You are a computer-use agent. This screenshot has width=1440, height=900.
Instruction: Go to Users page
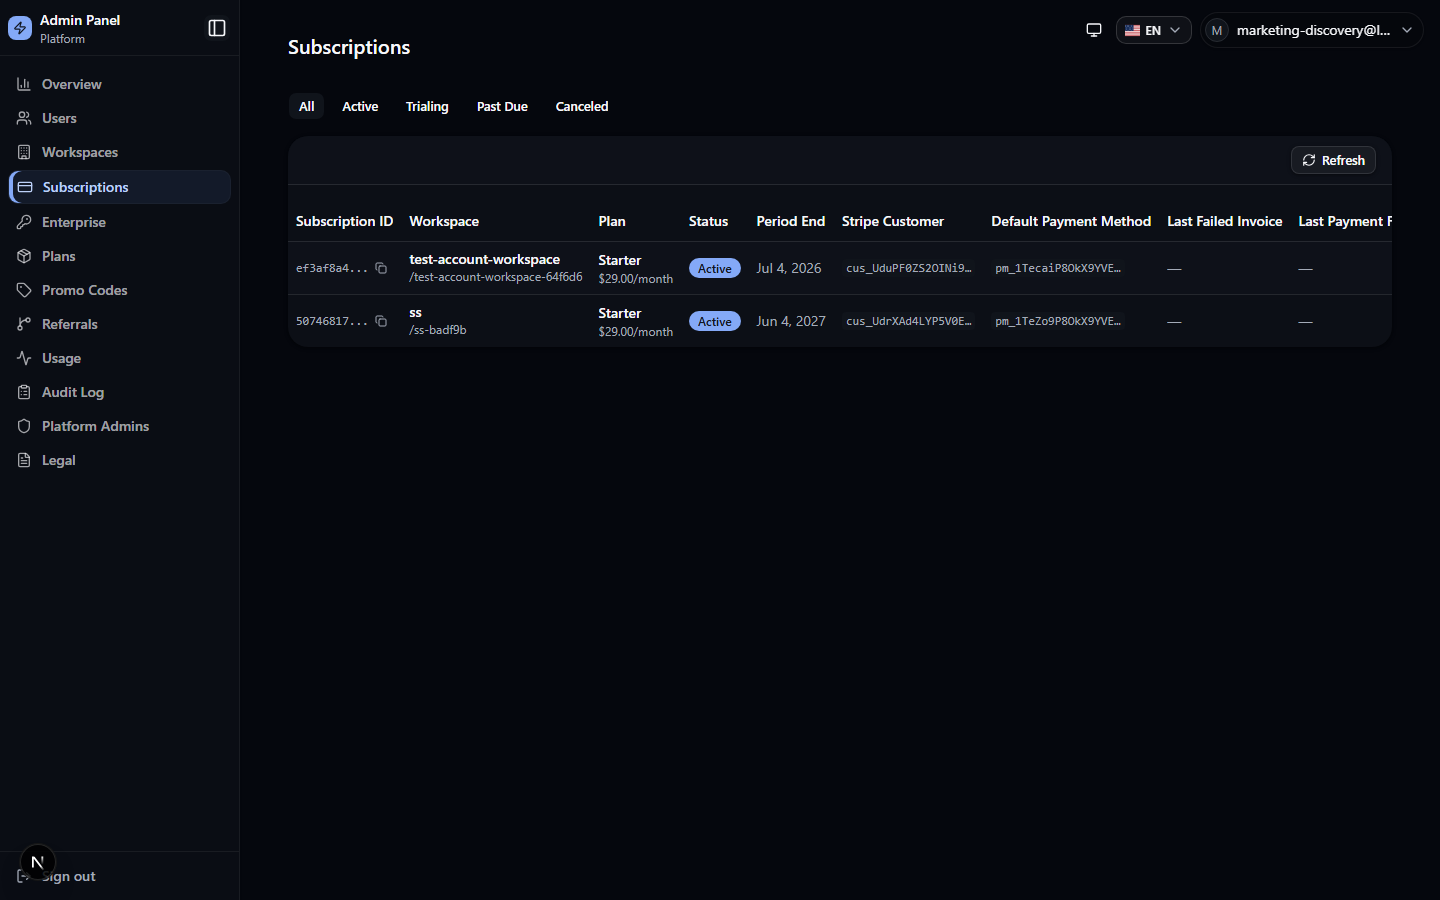120,118
